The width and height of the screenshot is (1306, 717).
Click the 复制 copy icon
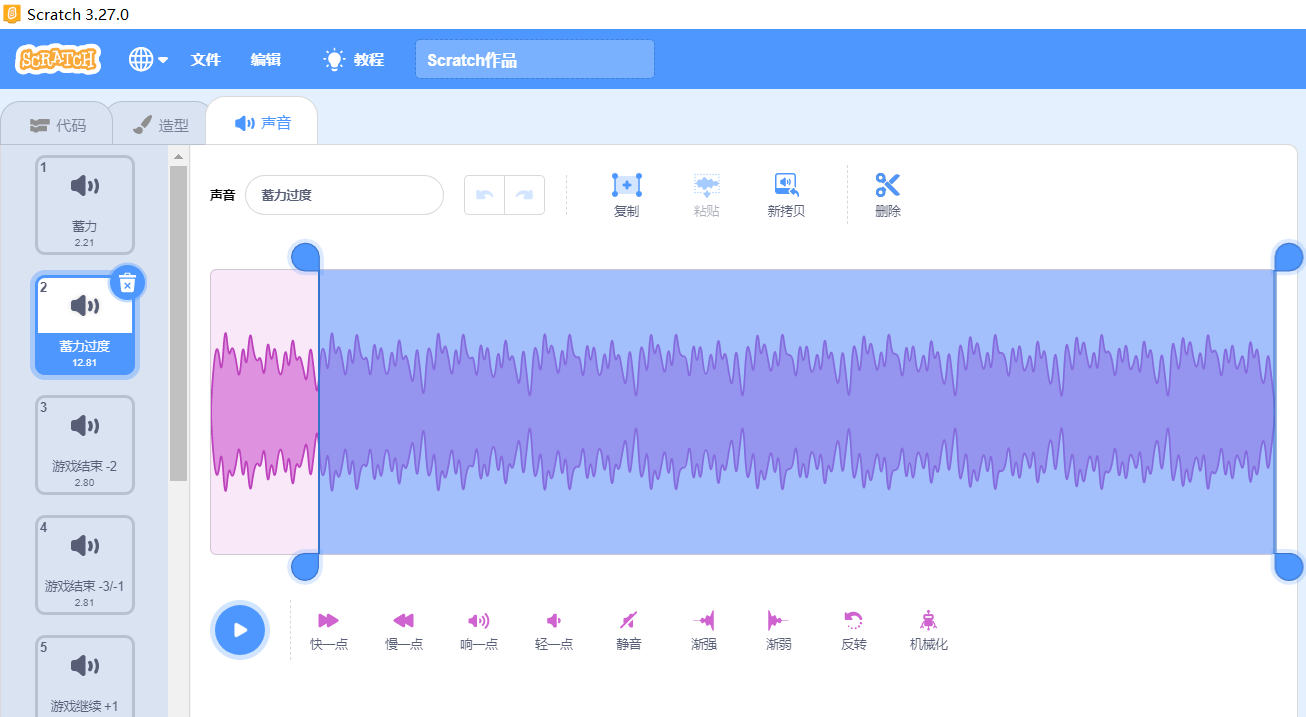(626, 195)
